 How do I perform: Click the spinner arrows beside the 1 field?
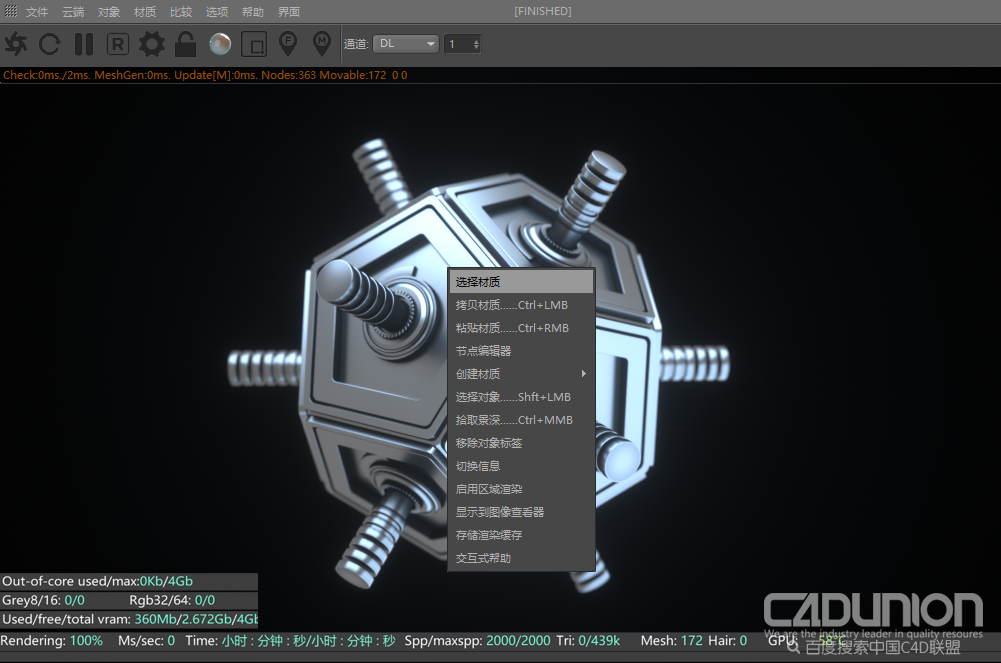[476, 44]
